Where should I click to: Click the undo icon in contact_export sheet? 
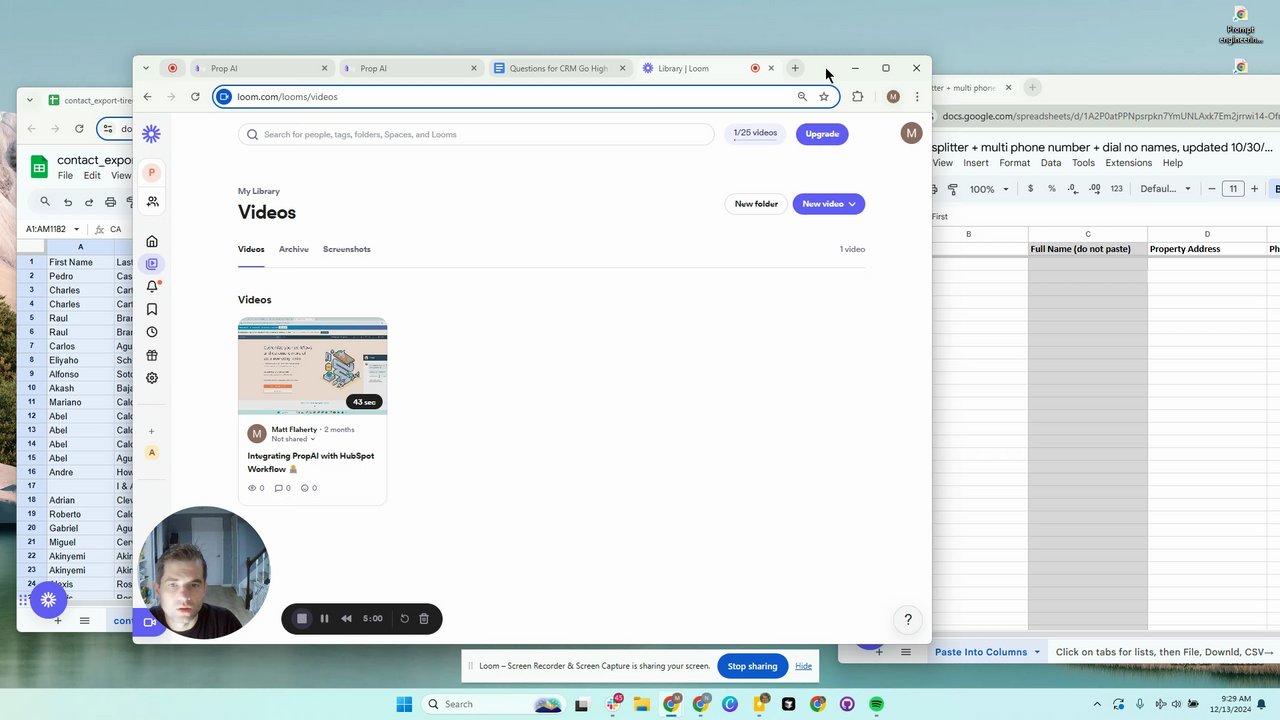click(68, 202)
